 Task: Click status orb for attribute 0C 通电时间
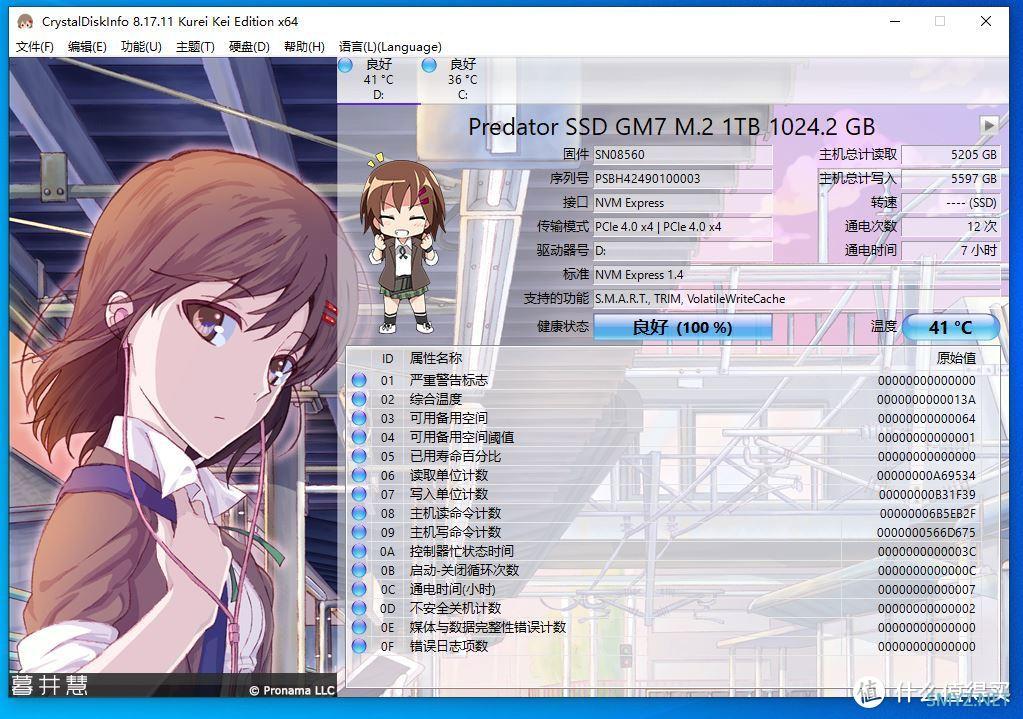pyautogui.click(x=359, y=589)
